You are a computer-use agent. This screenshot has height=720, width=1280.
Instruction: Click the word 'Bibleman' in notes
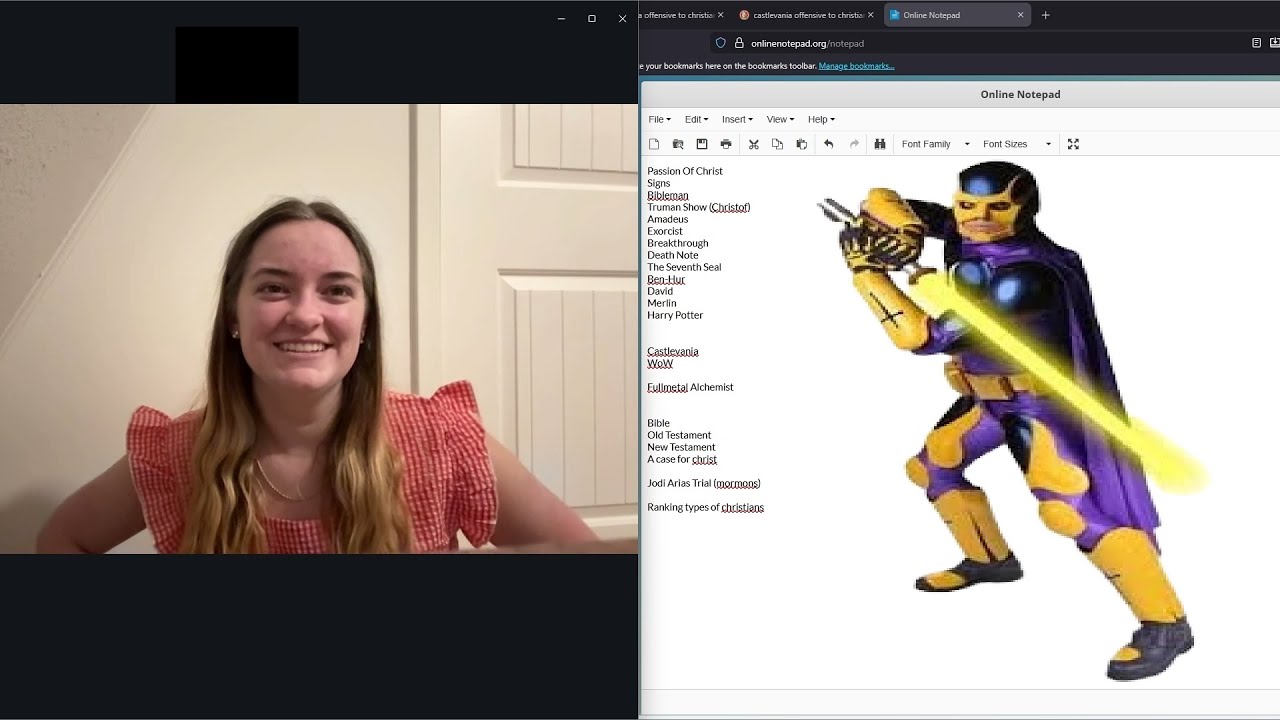click(667, 195)
